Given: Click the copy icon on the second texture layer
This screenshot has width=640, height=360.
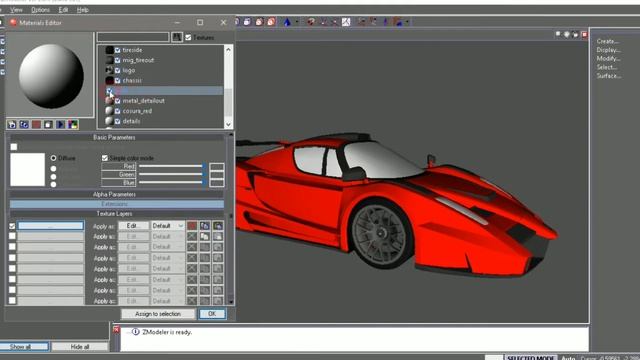Looking at the screenshot, I should tap(205, 236).
